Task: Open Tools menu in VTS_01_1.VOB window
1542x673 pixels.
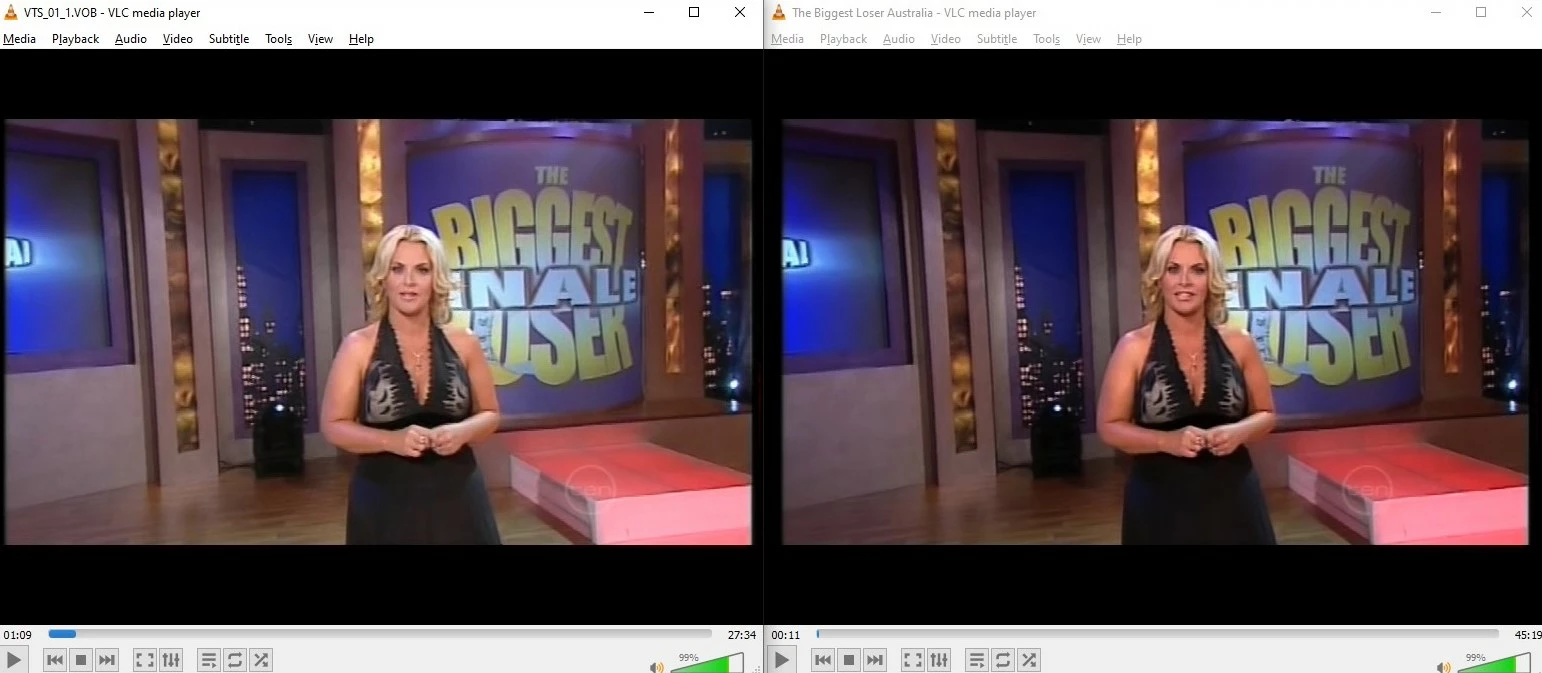Action: 279,39
